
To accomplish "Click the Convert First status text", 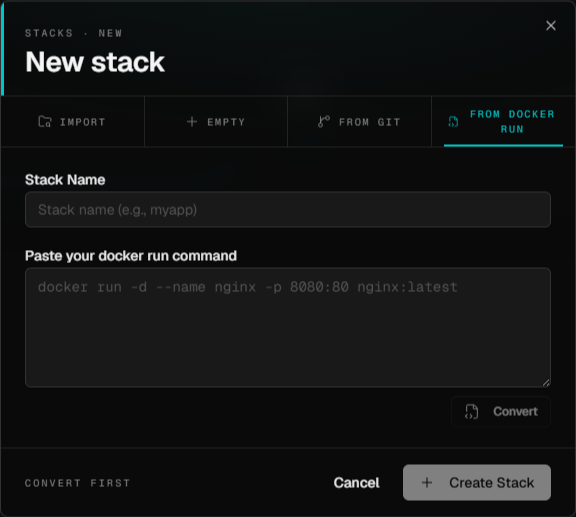I will (78, 483).
